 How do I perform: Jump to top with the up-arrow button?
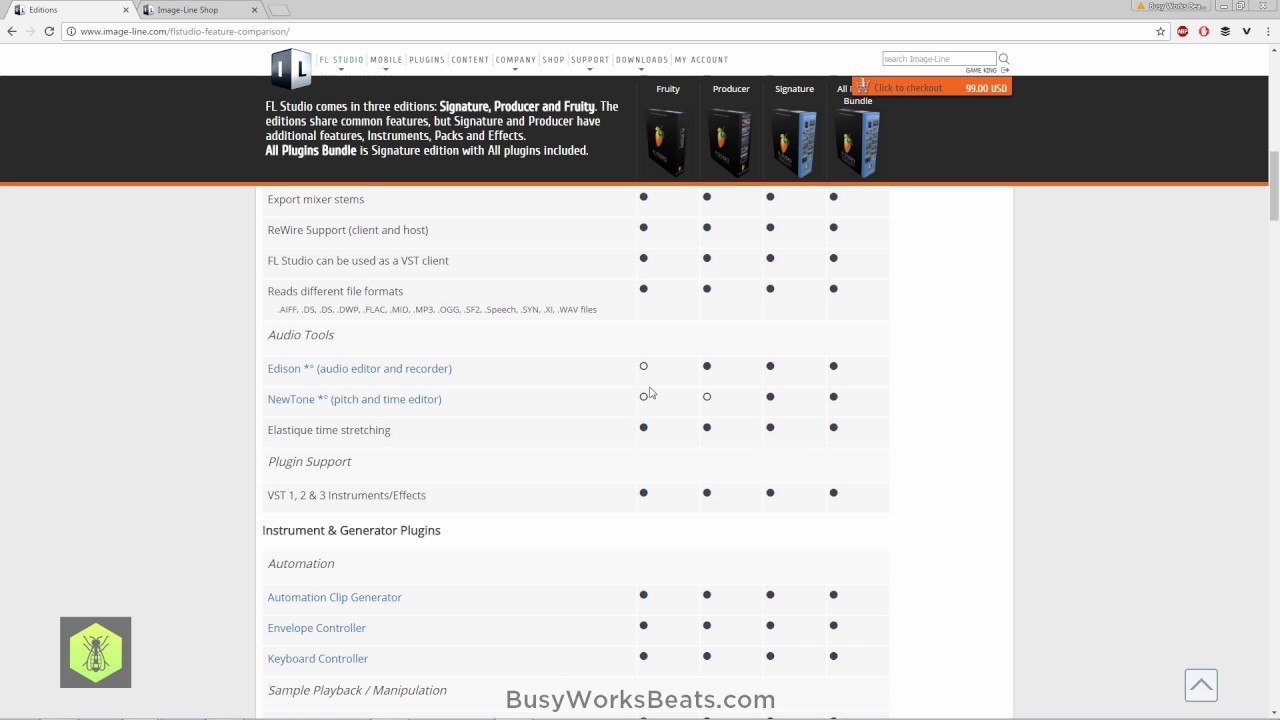click(x=1201, y=685)
